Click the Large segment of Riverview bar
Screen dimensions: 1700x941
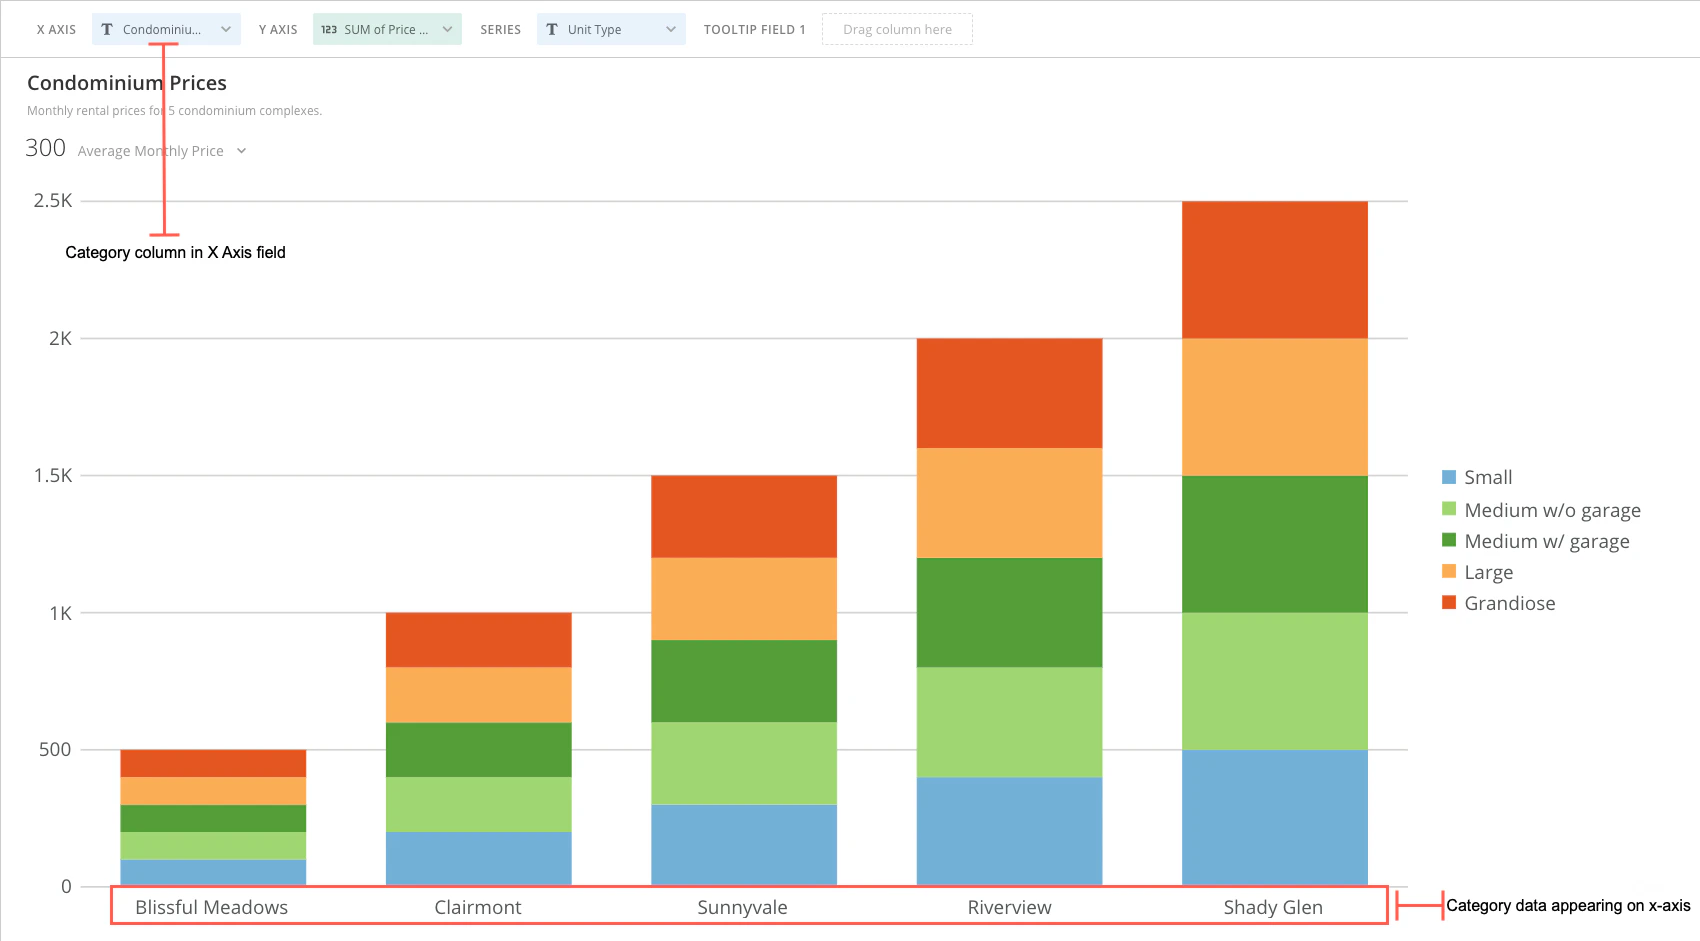coord(1009,502)
